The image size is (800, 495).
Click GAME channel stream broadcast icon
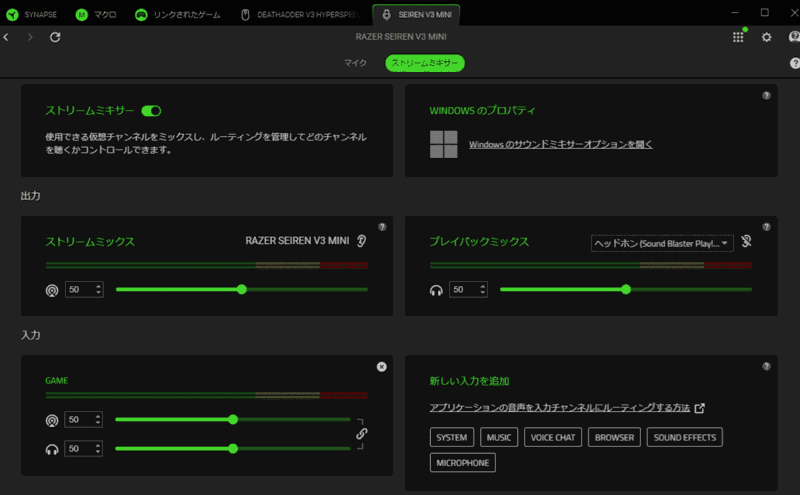point(52,420)
